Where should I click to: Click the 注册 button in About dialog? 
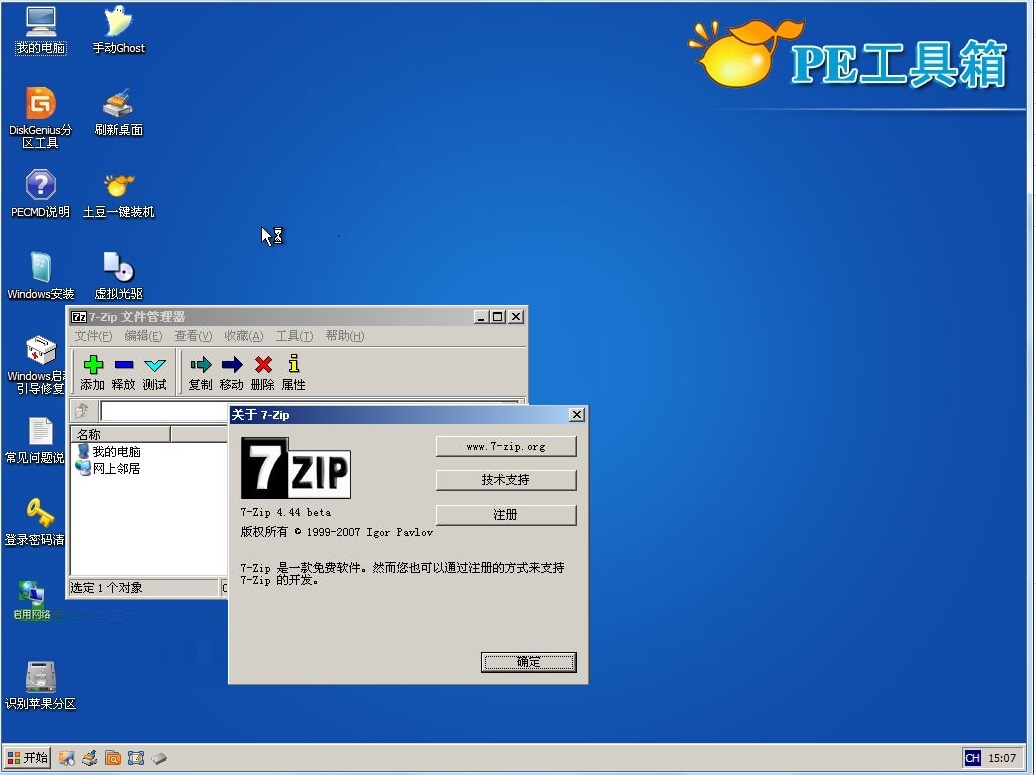pyautogui.click(x=506, y=515)
